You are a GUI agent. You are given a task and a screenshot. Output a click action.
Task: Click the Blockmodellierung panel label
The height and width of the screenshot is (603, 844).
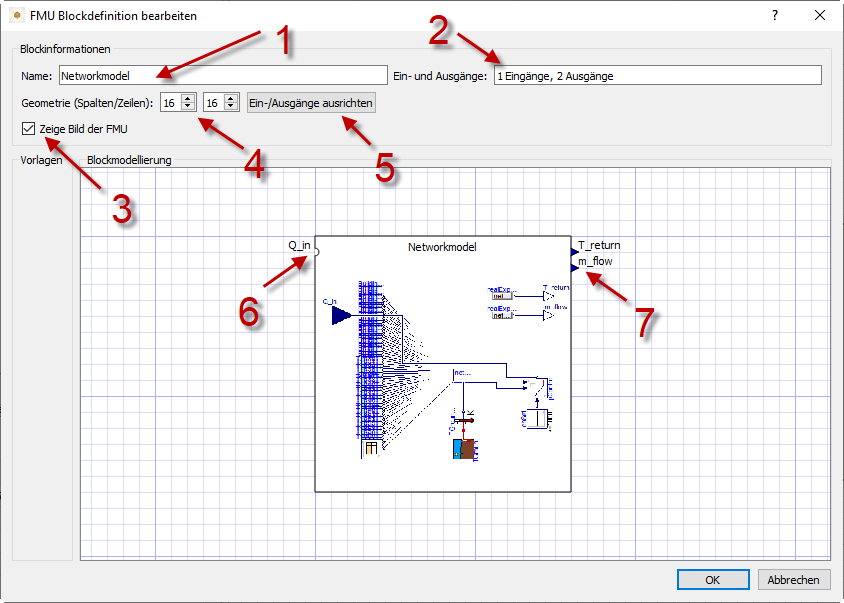click(129, 160)
